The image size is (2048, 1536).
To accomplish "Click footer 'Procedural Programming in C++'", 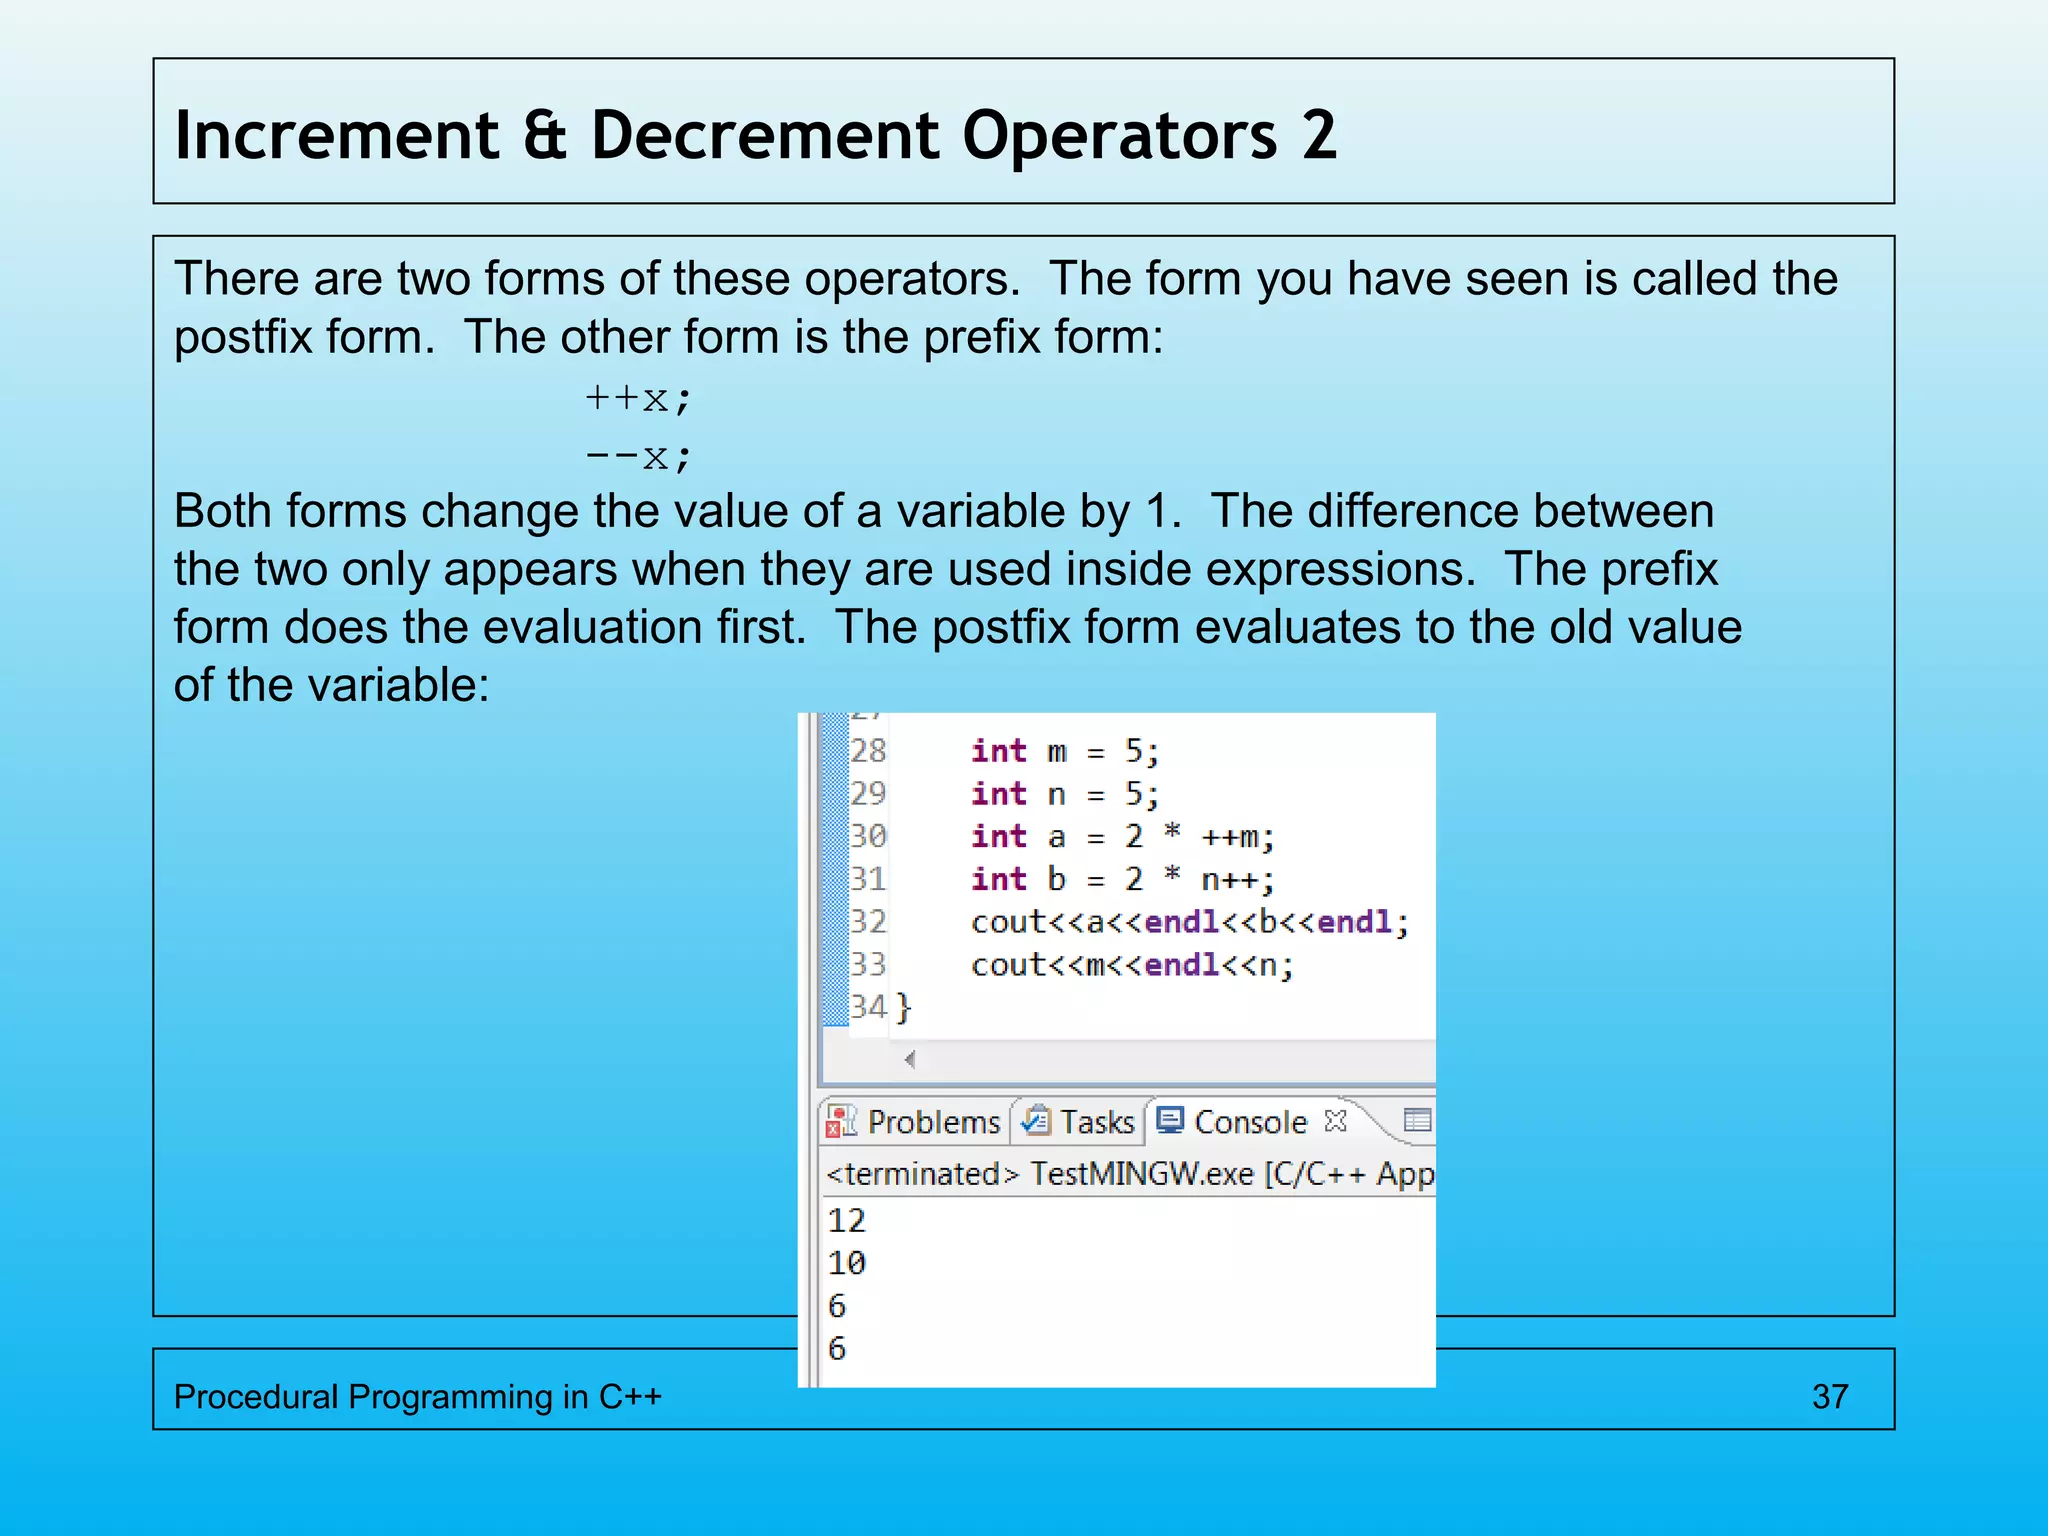I will point(418,1396).
